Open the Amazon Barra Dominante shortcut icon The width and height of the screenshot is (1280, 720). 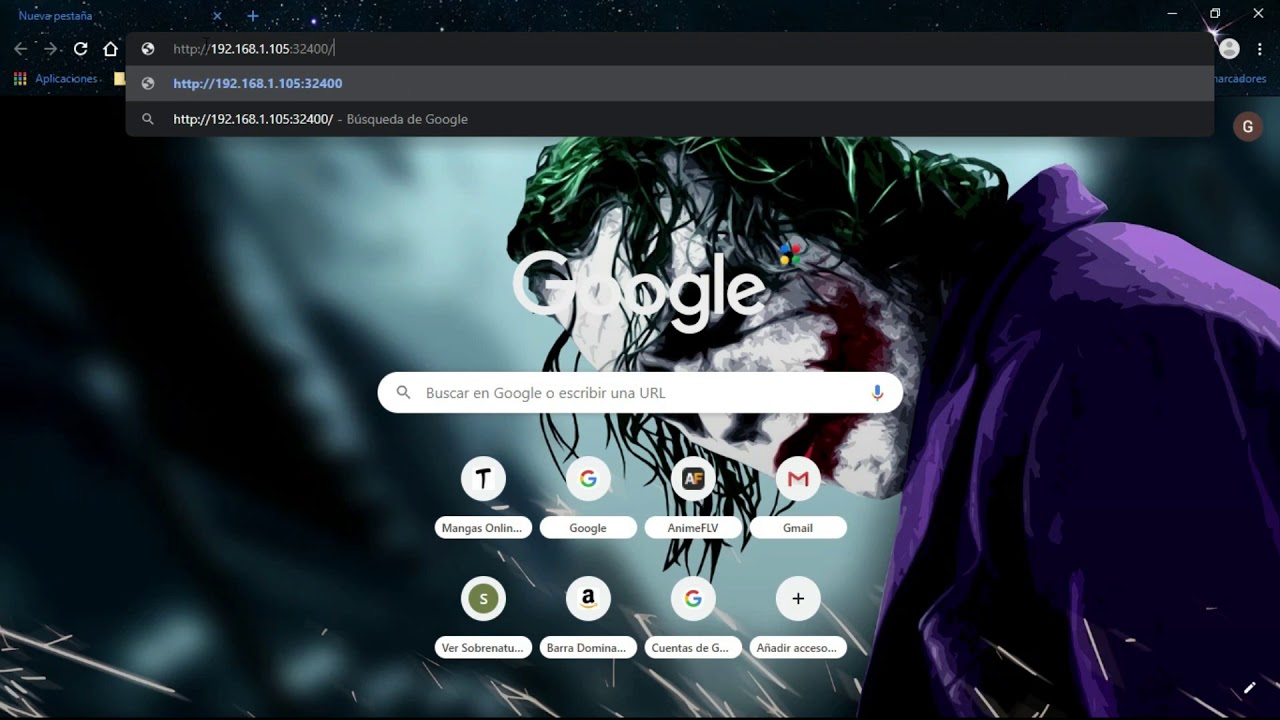coord(588,600)
